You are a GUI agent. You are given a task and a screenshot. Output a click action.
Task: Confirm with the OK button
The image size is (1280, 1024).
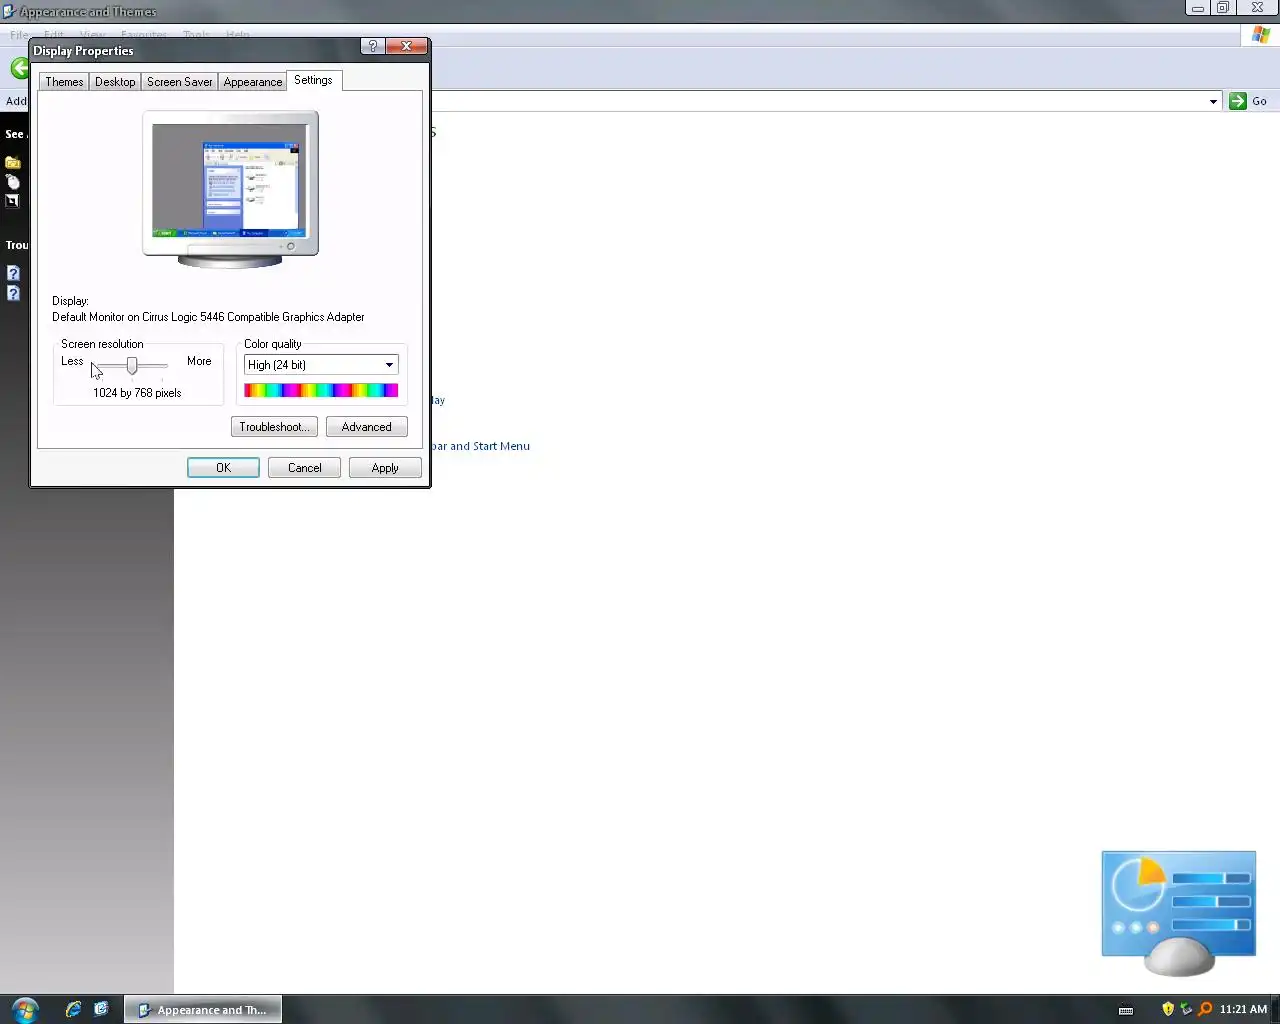223,468
